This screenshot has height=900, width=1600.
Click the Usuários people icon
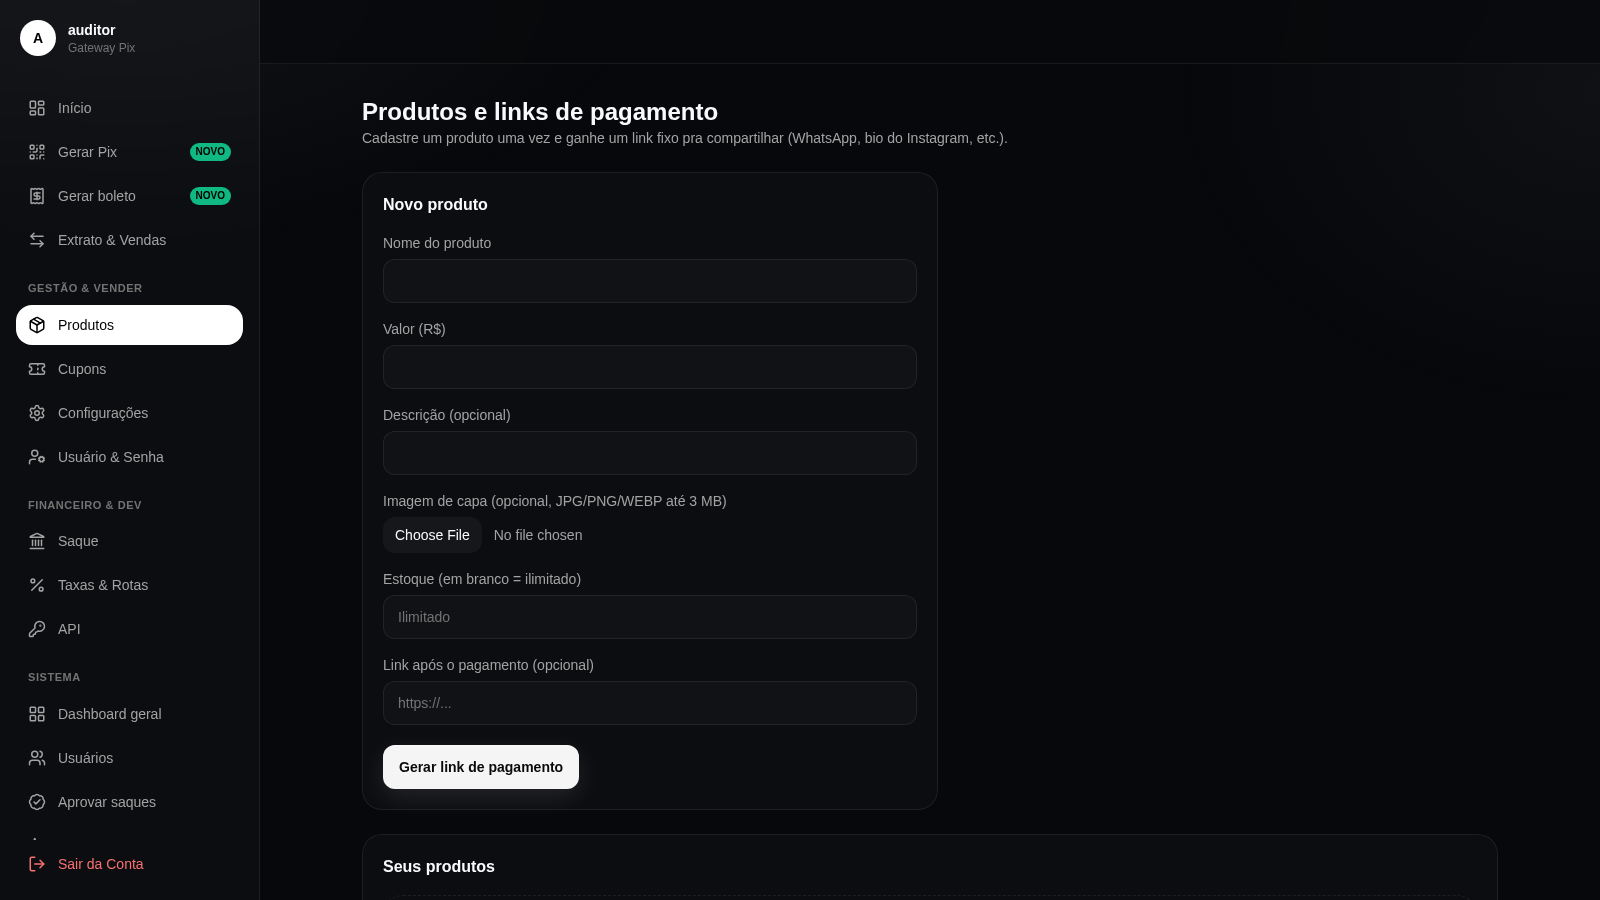tap(37, 758)
